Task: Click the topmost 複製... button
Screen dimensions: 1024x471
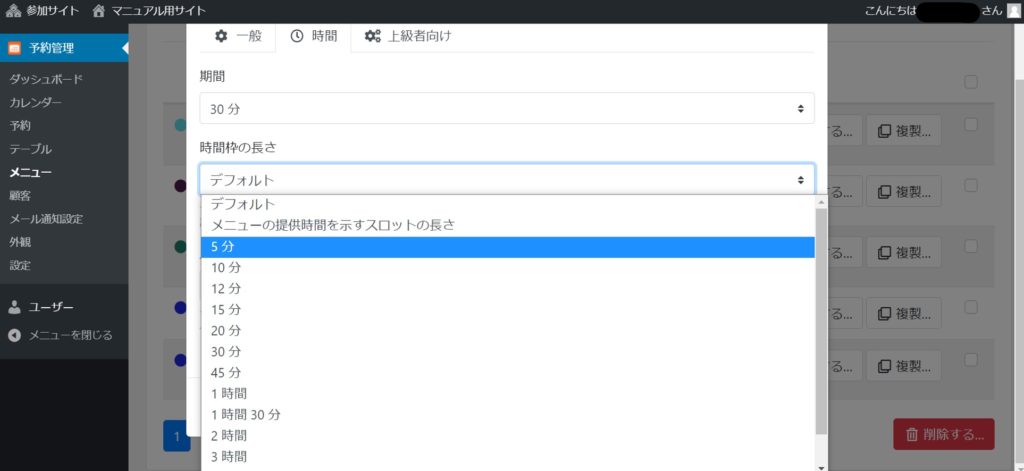Action: pyautogui.click(x=903, y=131)
